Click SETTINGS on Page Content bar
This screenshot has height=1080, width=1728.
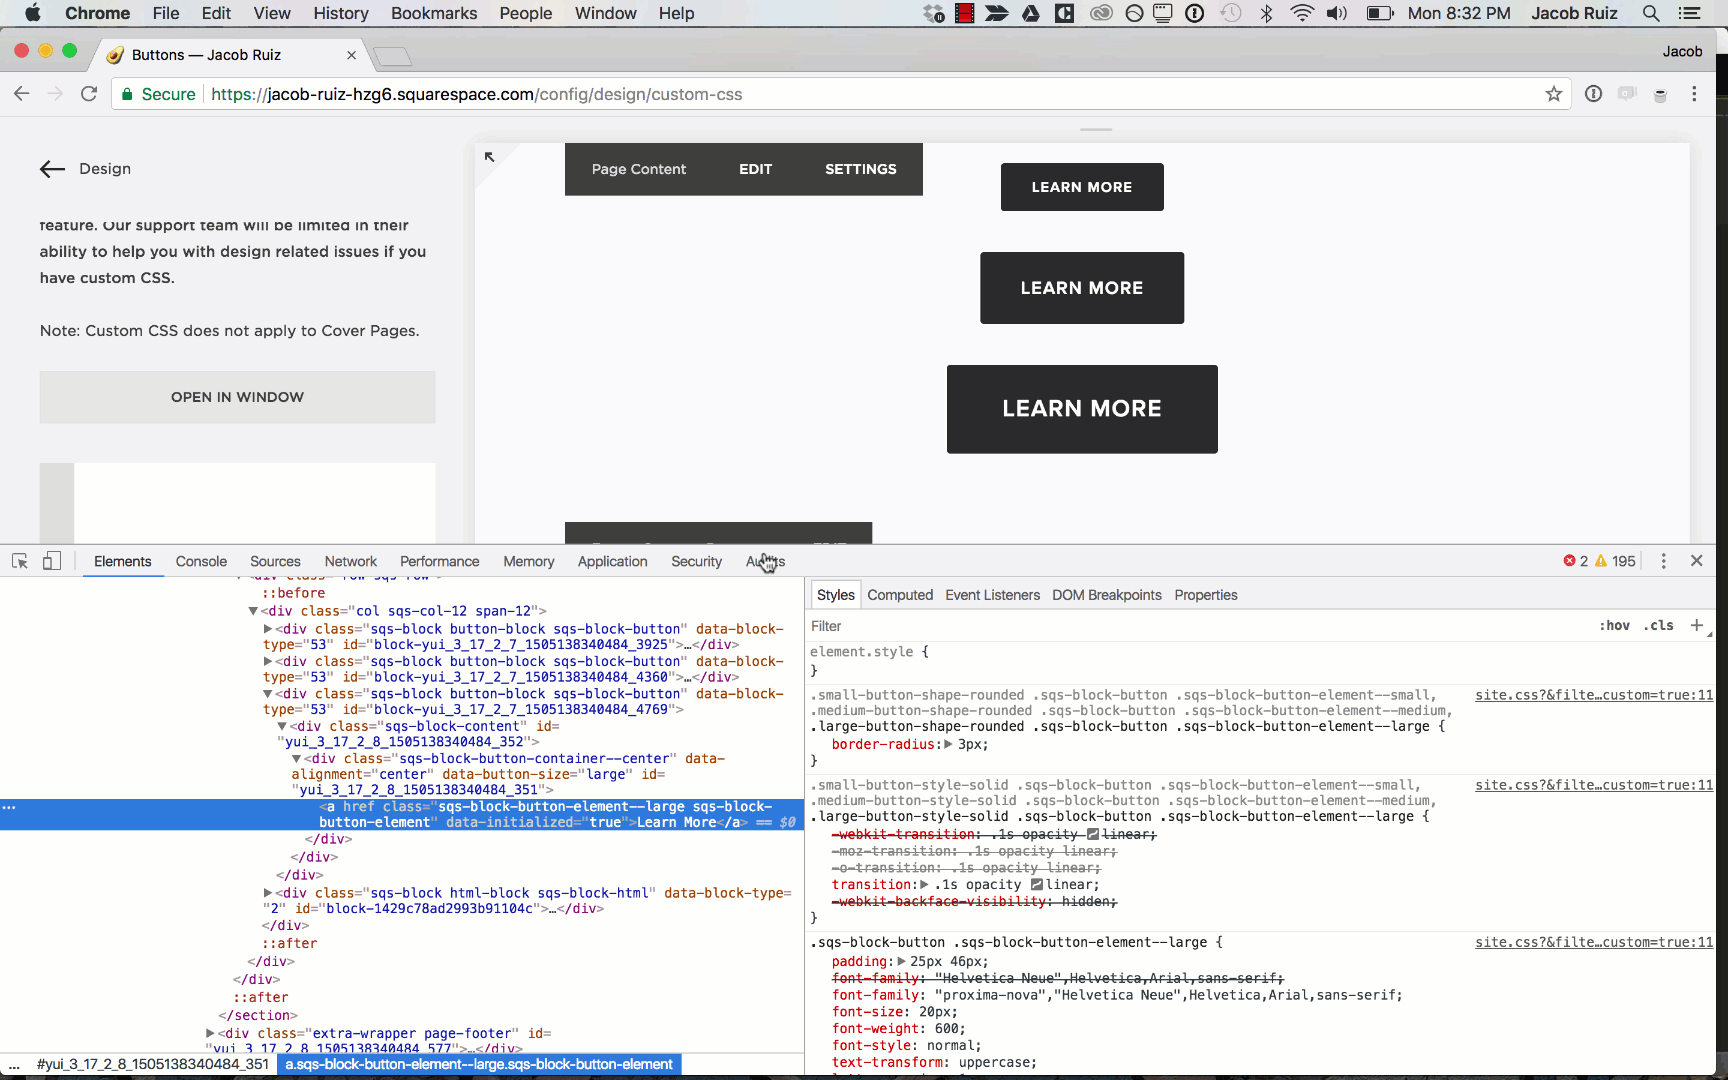860,169
